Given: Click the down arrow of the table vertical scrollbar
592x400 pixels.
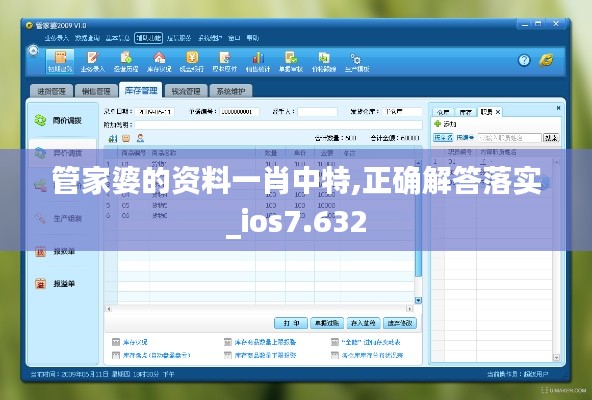Looking at the screenshot, I should [x=418, y=300].
